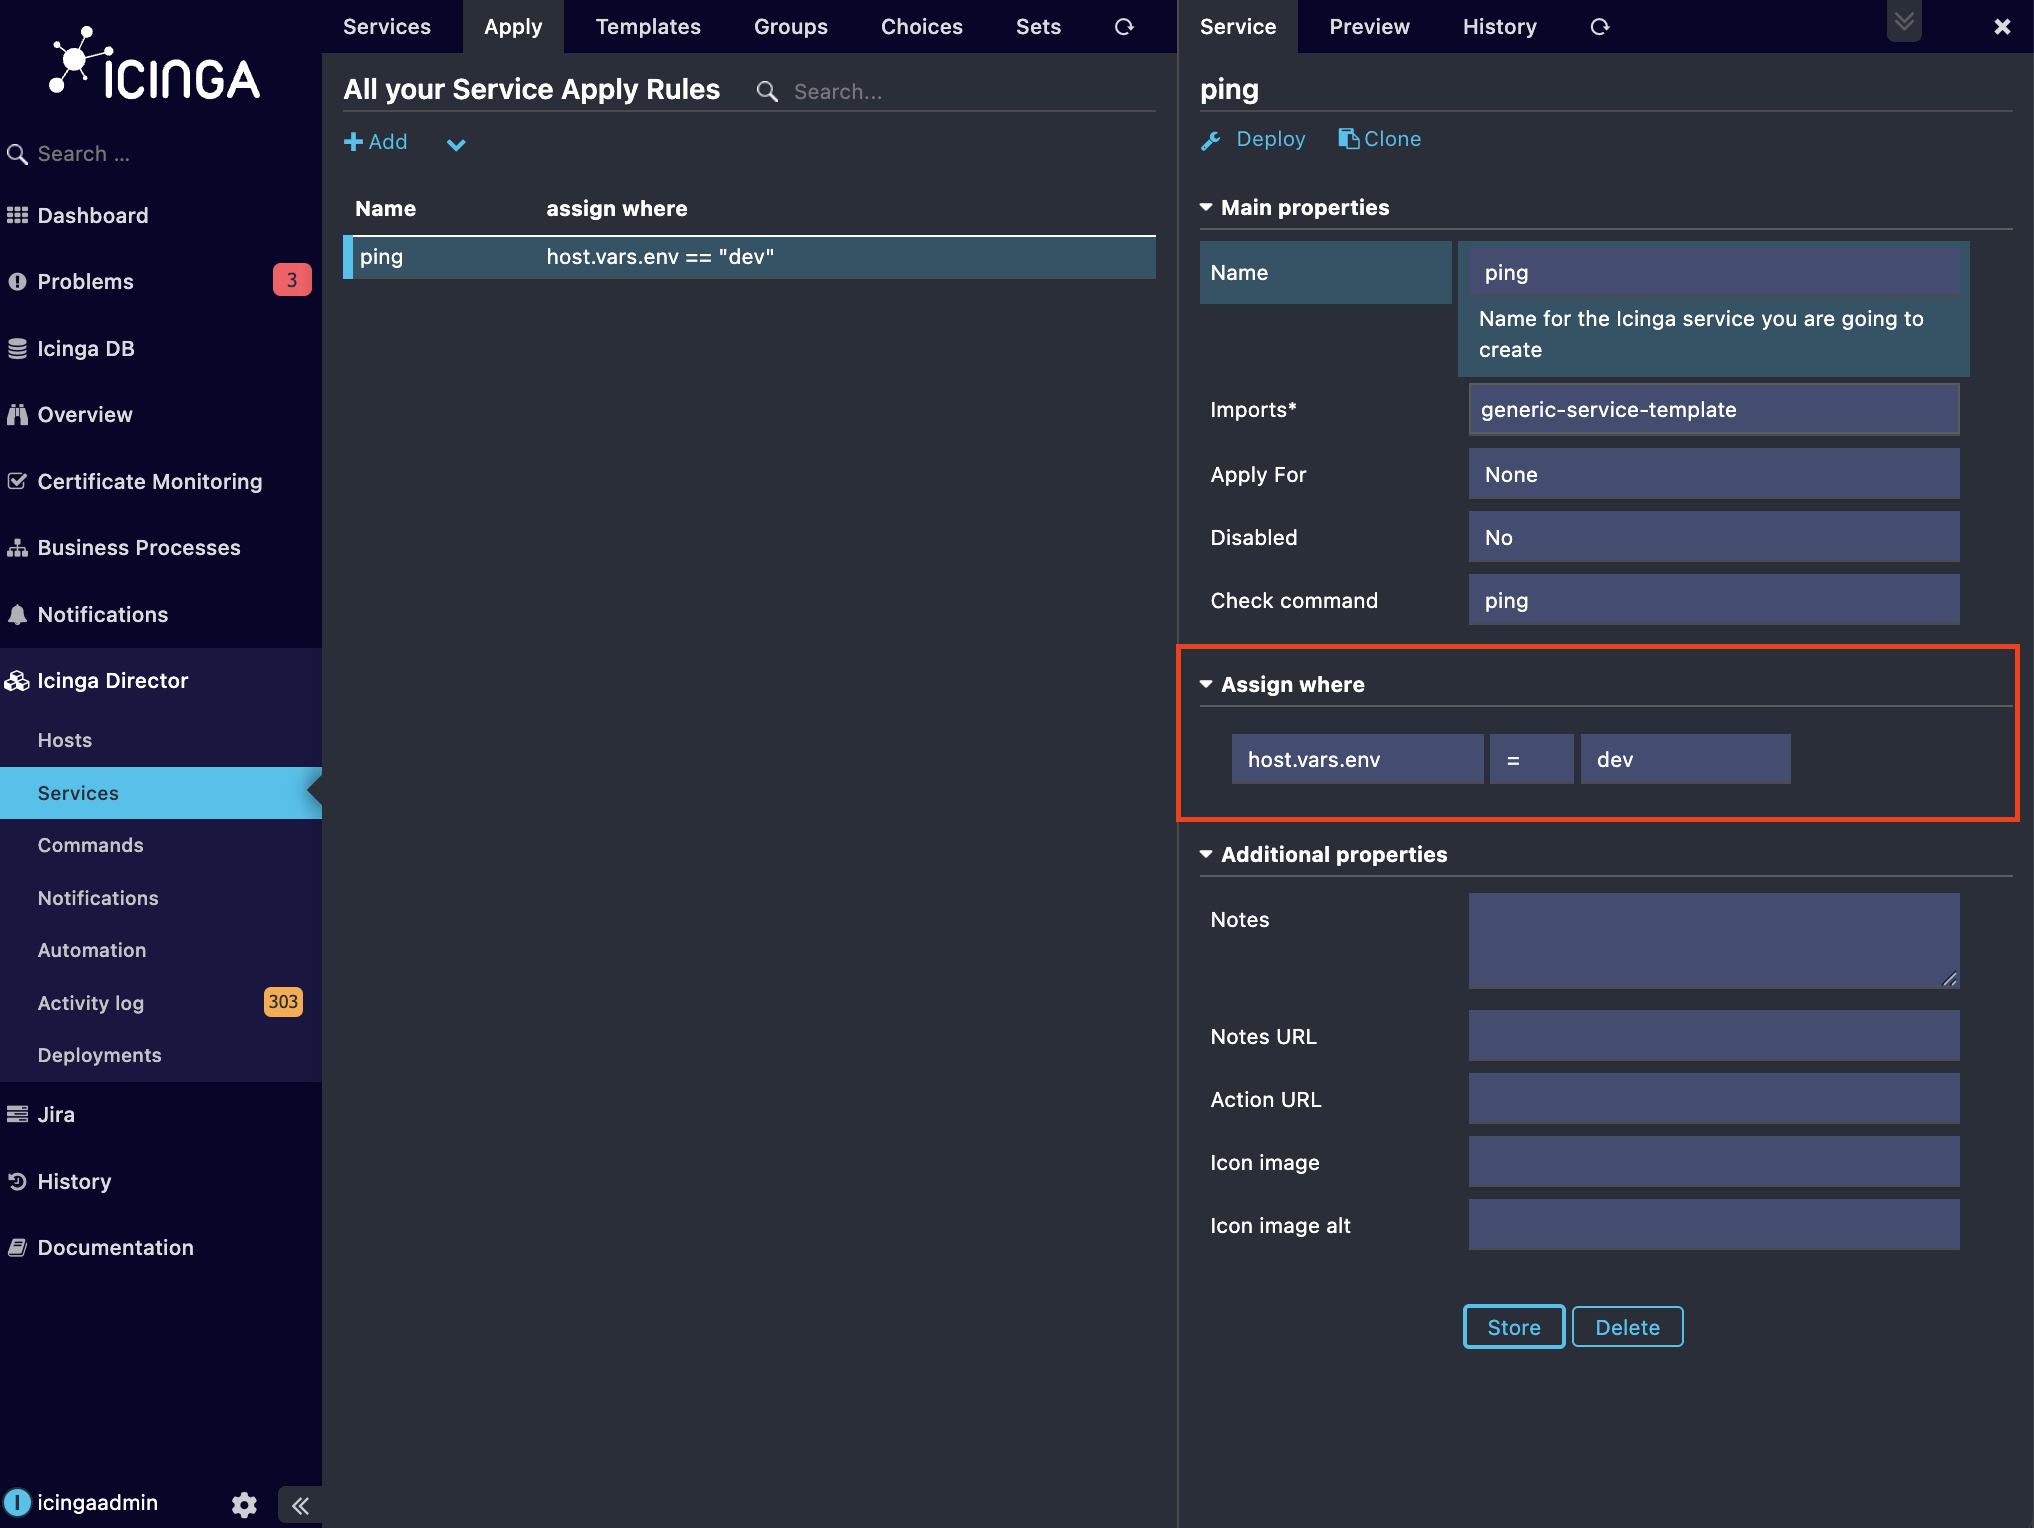This screenshot has width=2034, height=1528.
Task: Open the Preview tab
Action: 1369,27
